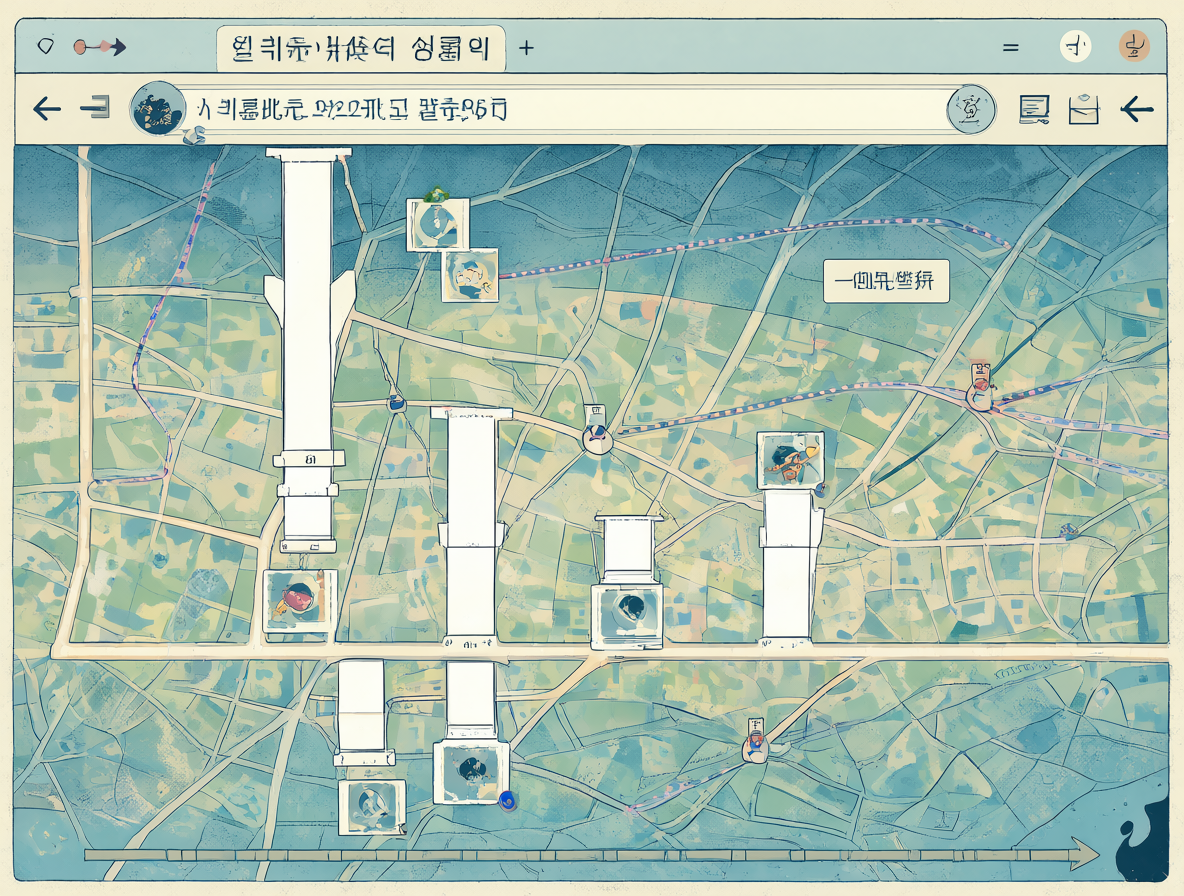Open photo thumbnail with orange figure atop white column
The height and width of the screenshot is (896, 1184).
click(x=791, y=460)
